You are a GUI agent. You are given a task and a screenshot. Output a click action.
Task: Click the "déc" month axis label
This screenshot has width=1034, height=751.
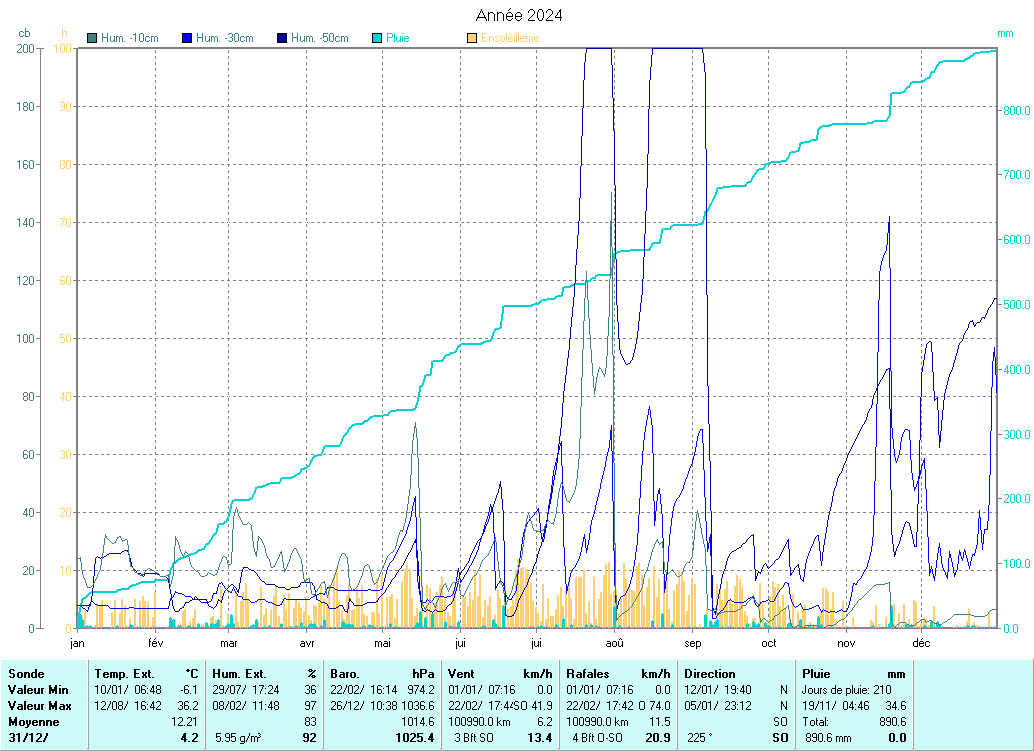click(x=921, y=643)
